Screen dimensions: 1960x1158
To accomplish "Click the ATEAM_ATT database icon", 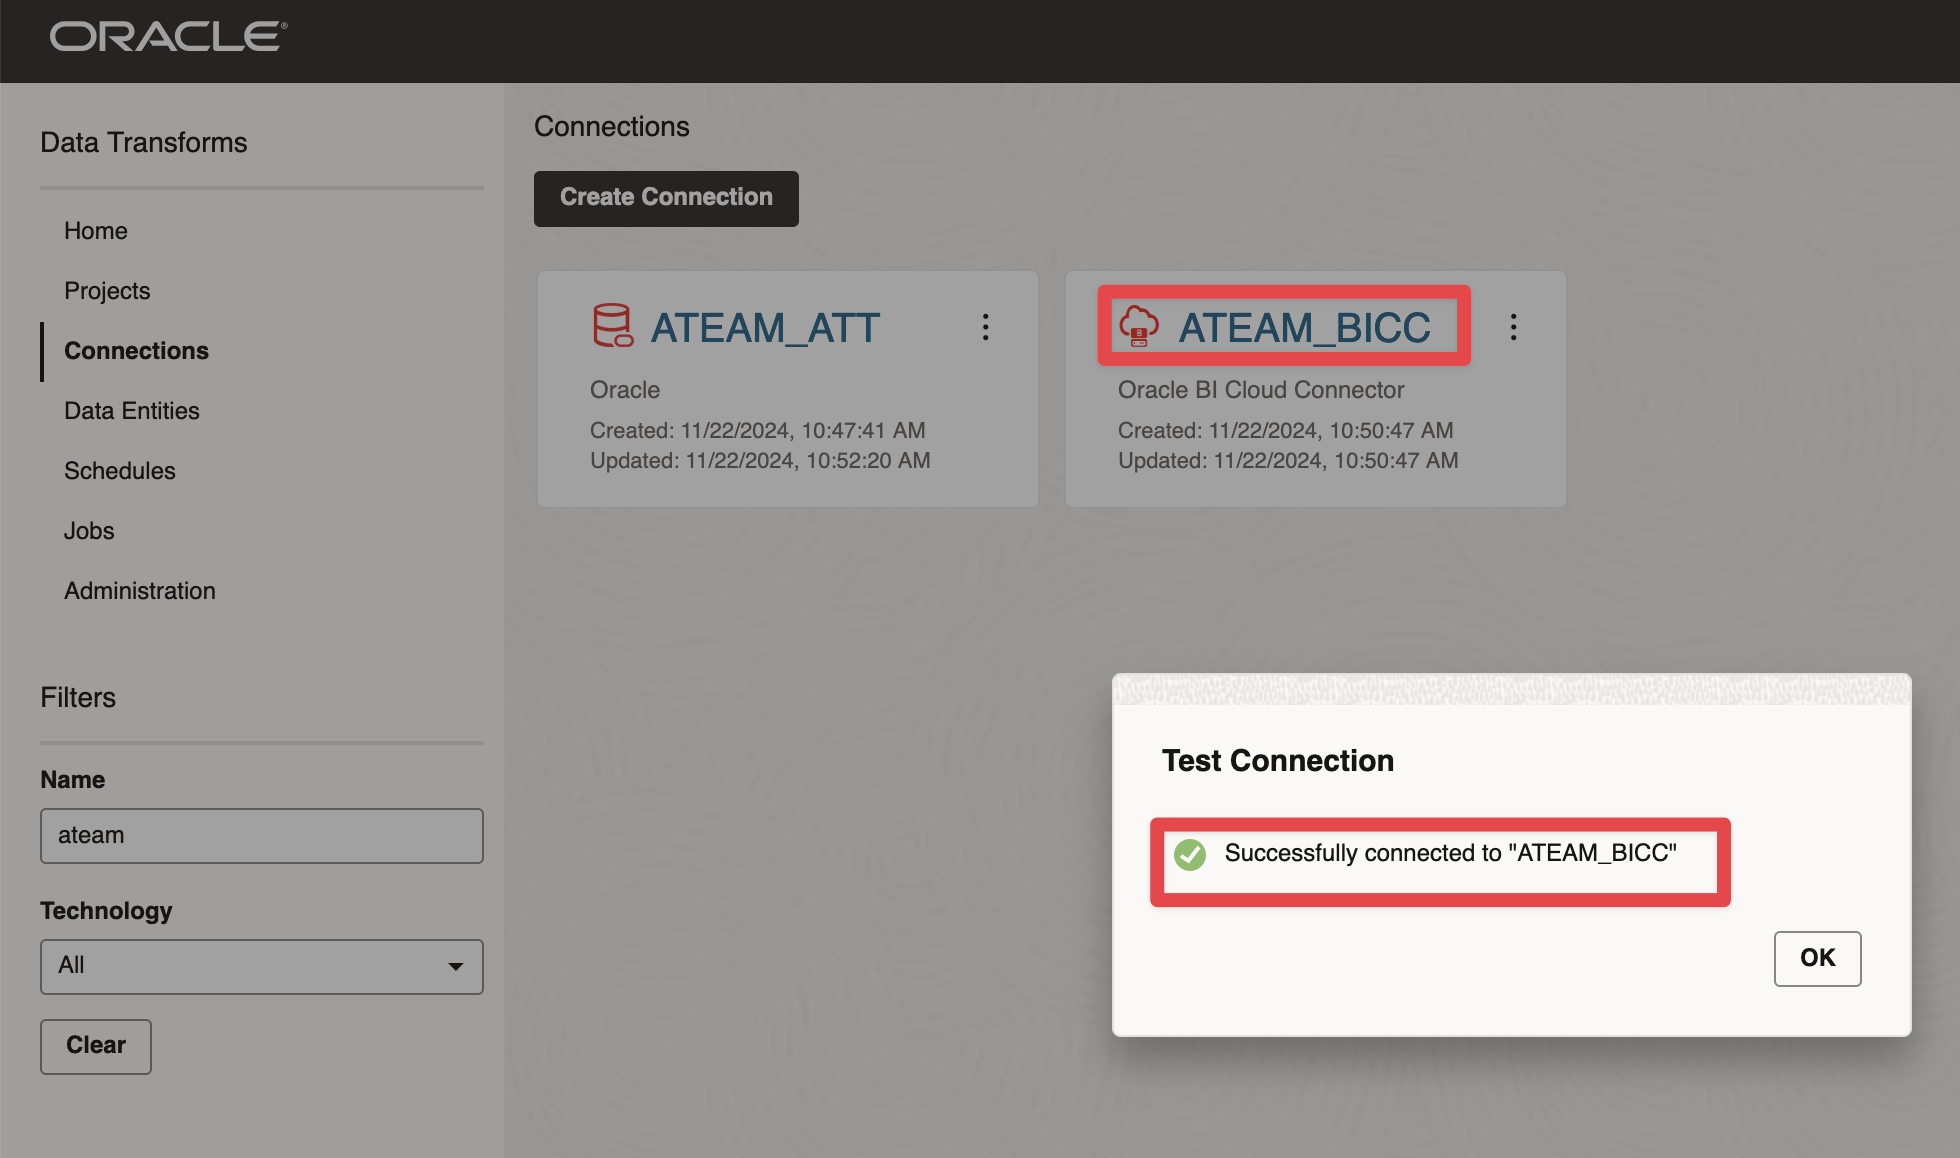I will pos(612,326).
